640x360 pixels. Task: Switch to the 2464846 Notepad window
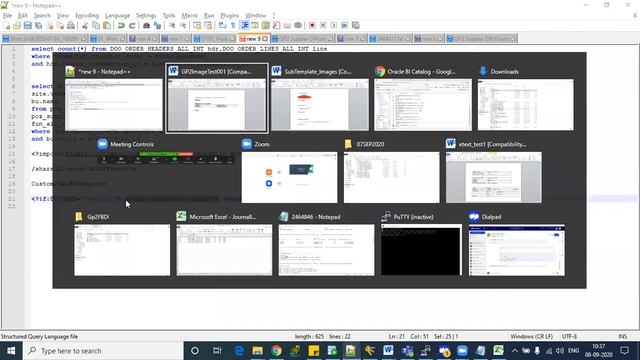click(326, 244)
